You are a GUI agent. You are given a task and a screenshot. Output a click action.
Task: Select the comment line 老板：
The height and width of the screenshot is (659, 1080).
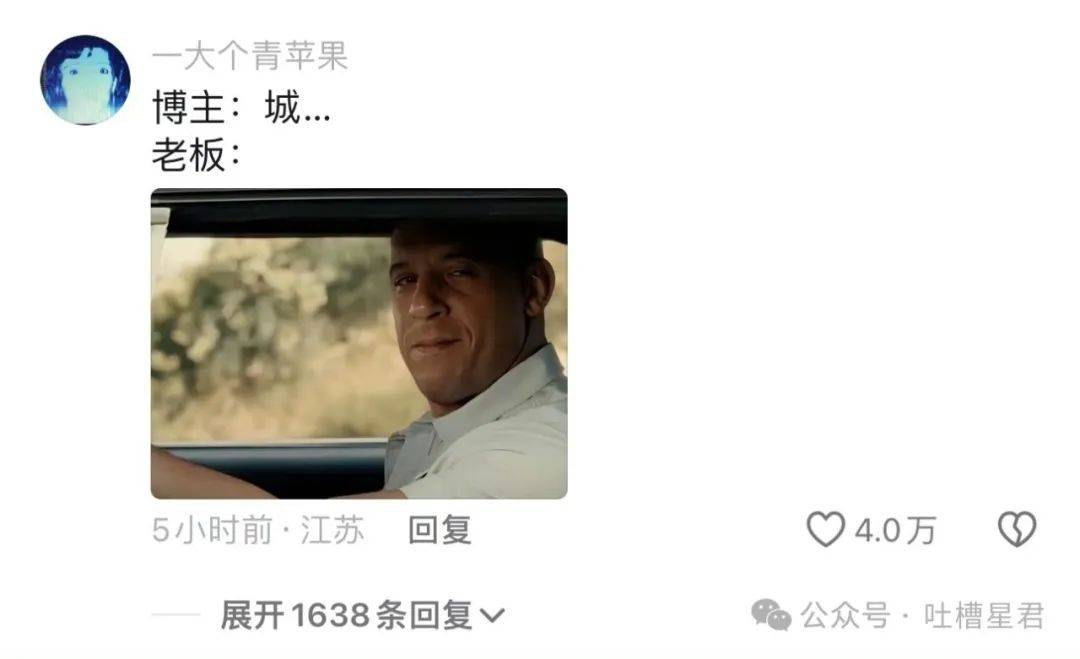pyautogui.click(x=197, y=154)
